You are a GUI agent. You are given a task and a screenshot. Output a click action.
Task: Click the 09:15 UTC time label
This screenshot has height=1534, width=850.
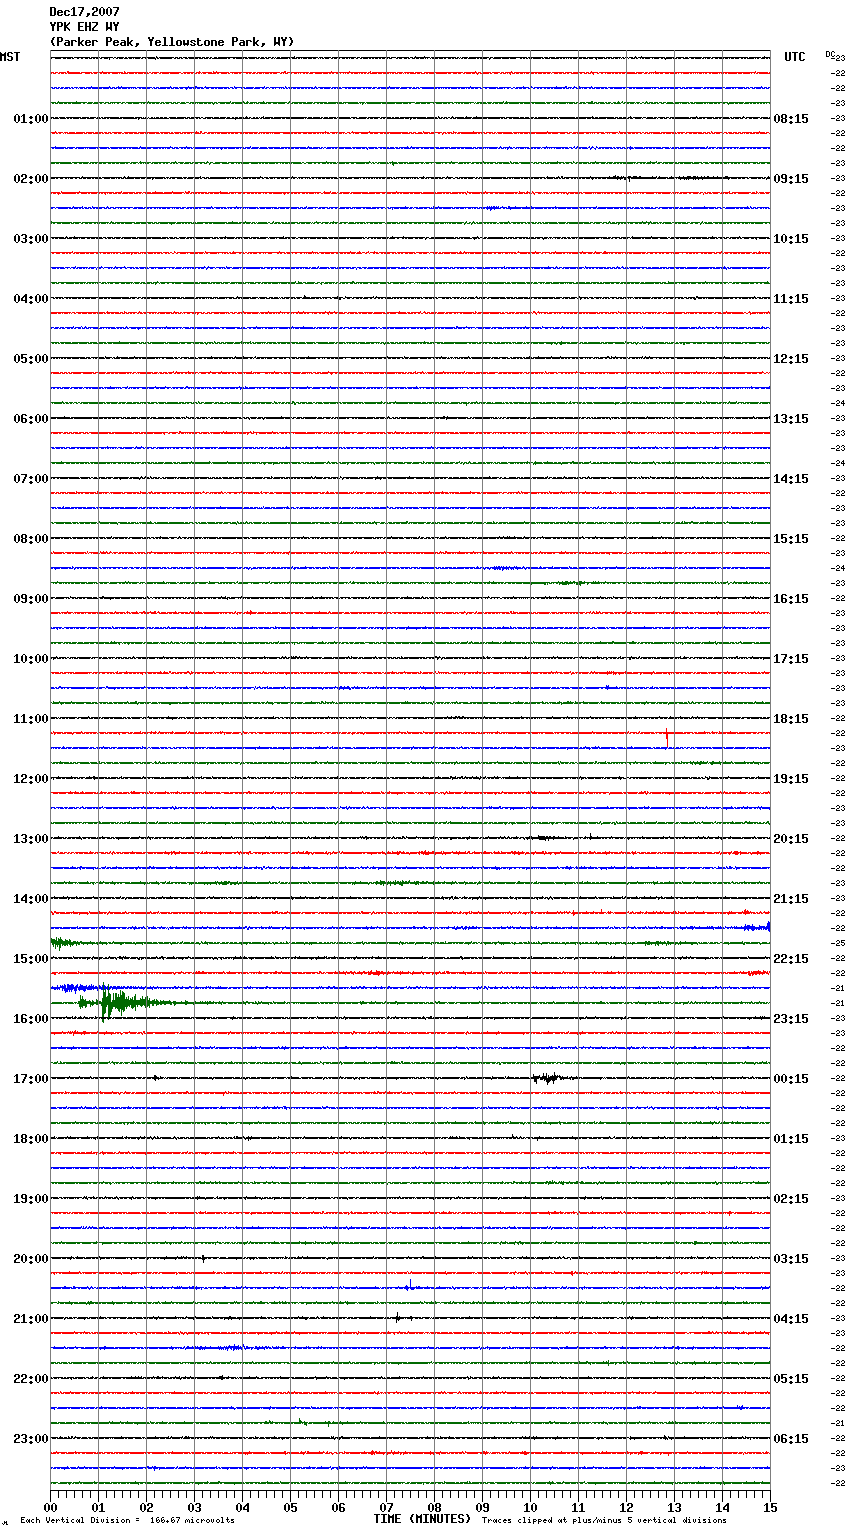(791, 179)
